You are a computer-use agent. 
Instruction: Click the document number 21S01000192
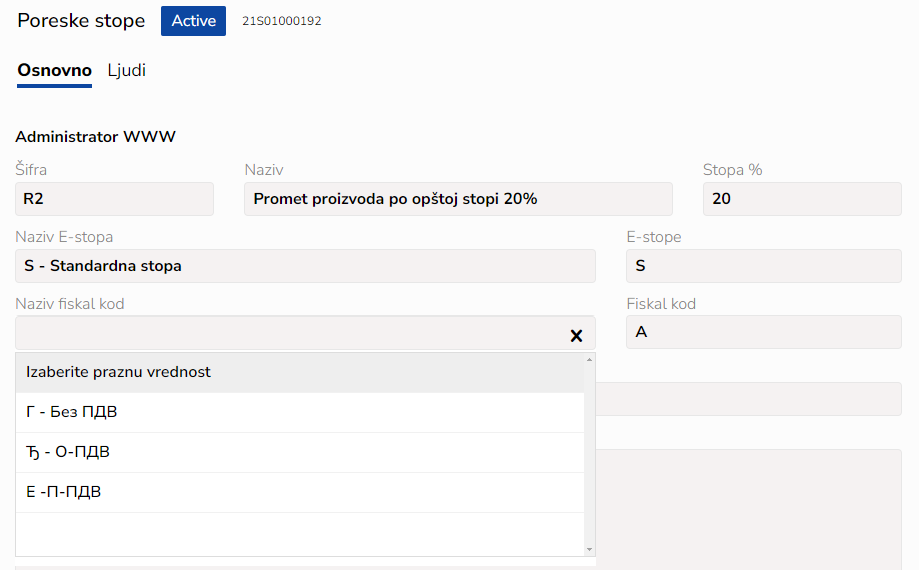pyautogui.click(x=282, y=21)
